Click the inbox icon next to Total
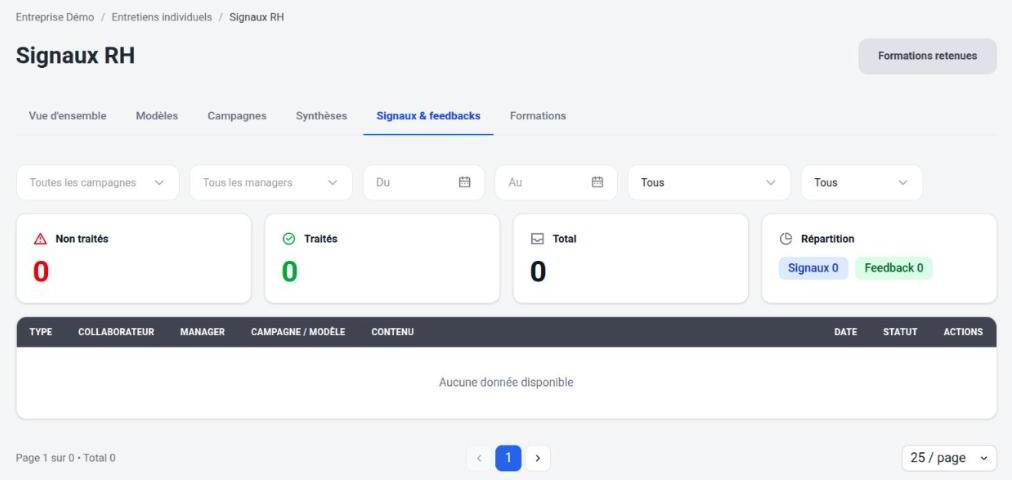 537,239
